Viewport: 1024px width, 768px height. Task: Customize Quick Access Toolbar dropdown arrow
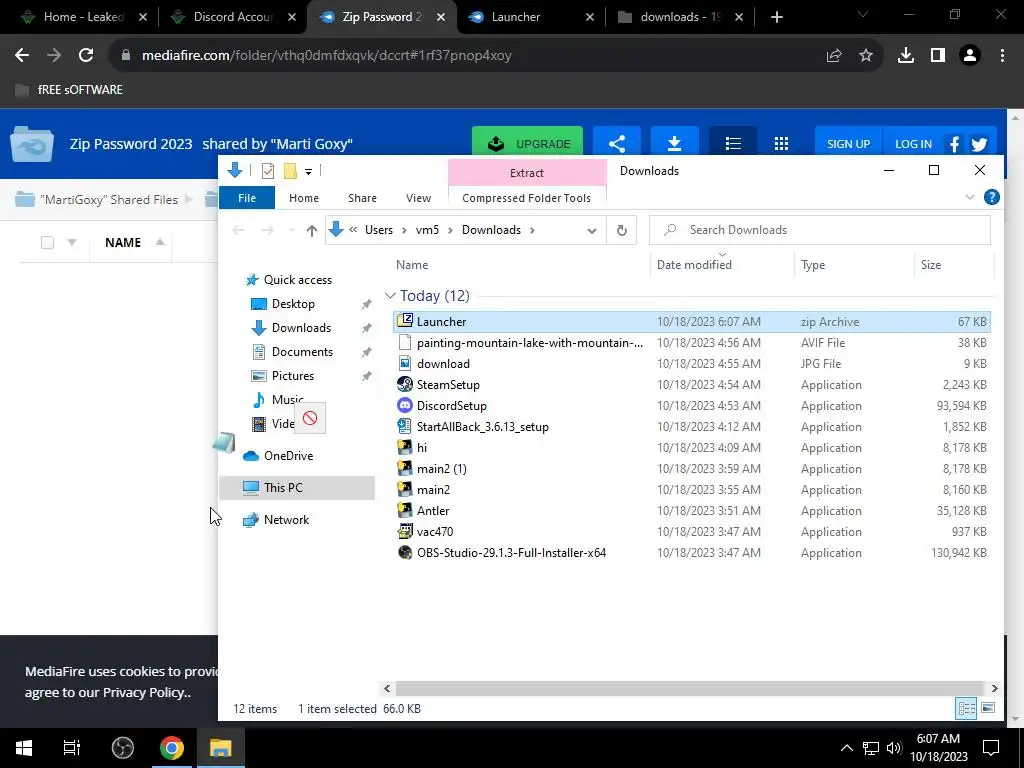point(308,172)
